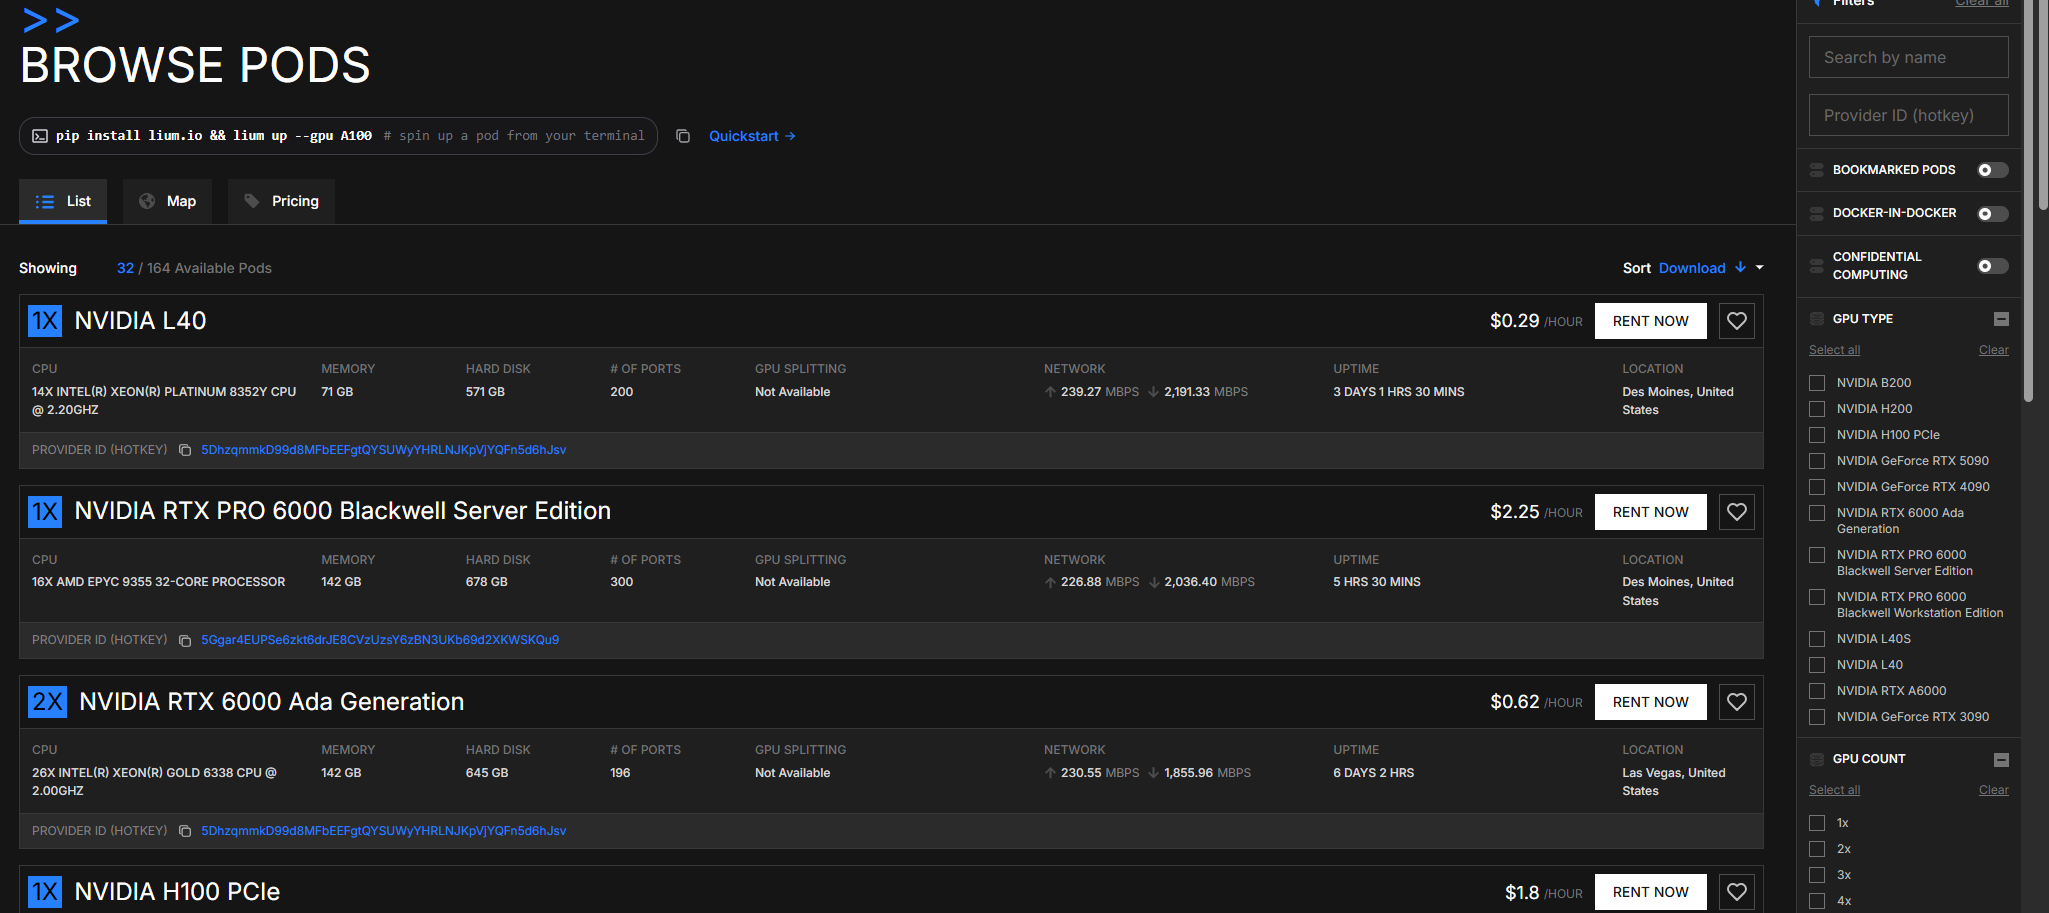This screenshot has height=913, width=2049.
Task: Toggle Docker-in-Docker filter
Action: (1992, 214)
